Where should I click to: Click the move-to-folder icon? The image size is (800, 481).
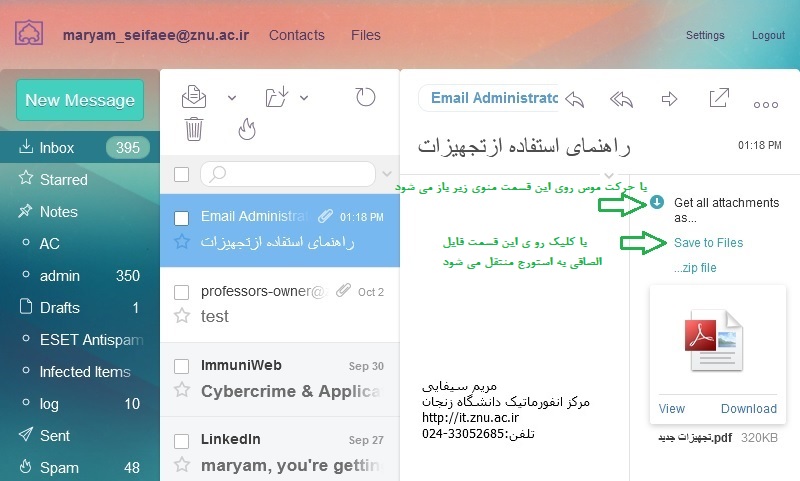coord(277,97)
